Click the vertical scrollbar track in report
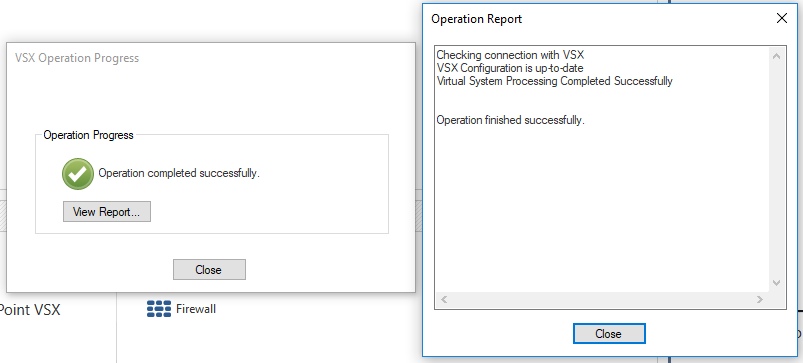This screenshot has height=363, width=803. (776, 169)
